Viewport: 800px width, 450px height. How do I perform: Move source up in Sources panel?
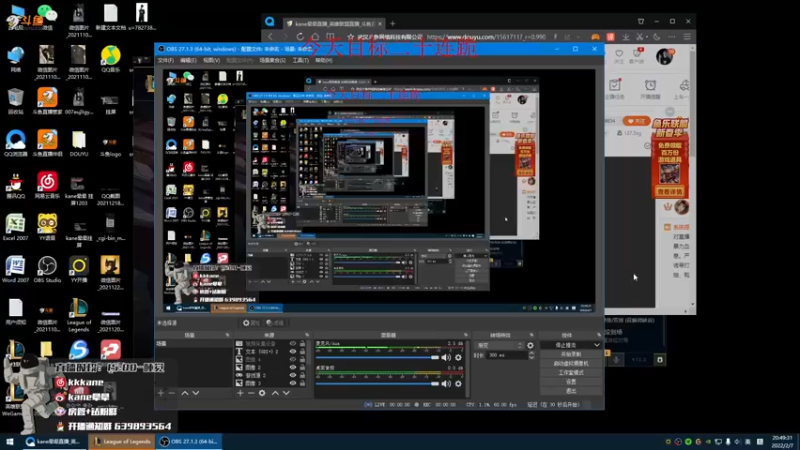pyautogui.click(x=275, y=393)
